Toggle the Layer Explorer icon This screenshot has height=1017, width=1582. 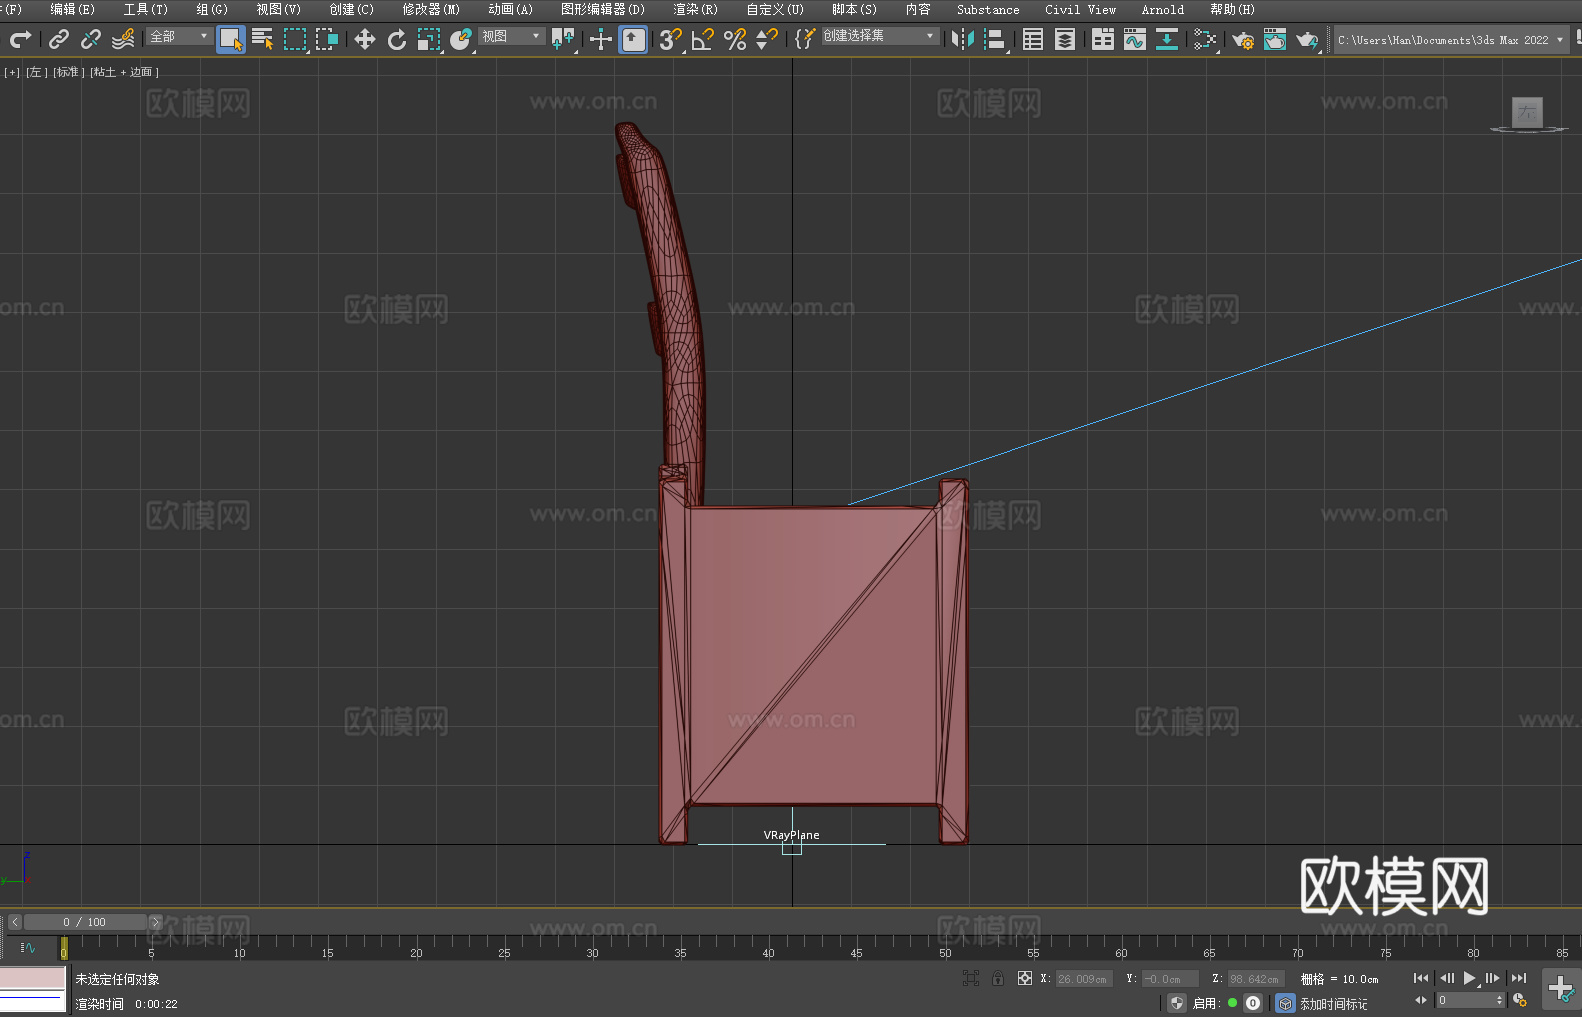point(1065,39)
